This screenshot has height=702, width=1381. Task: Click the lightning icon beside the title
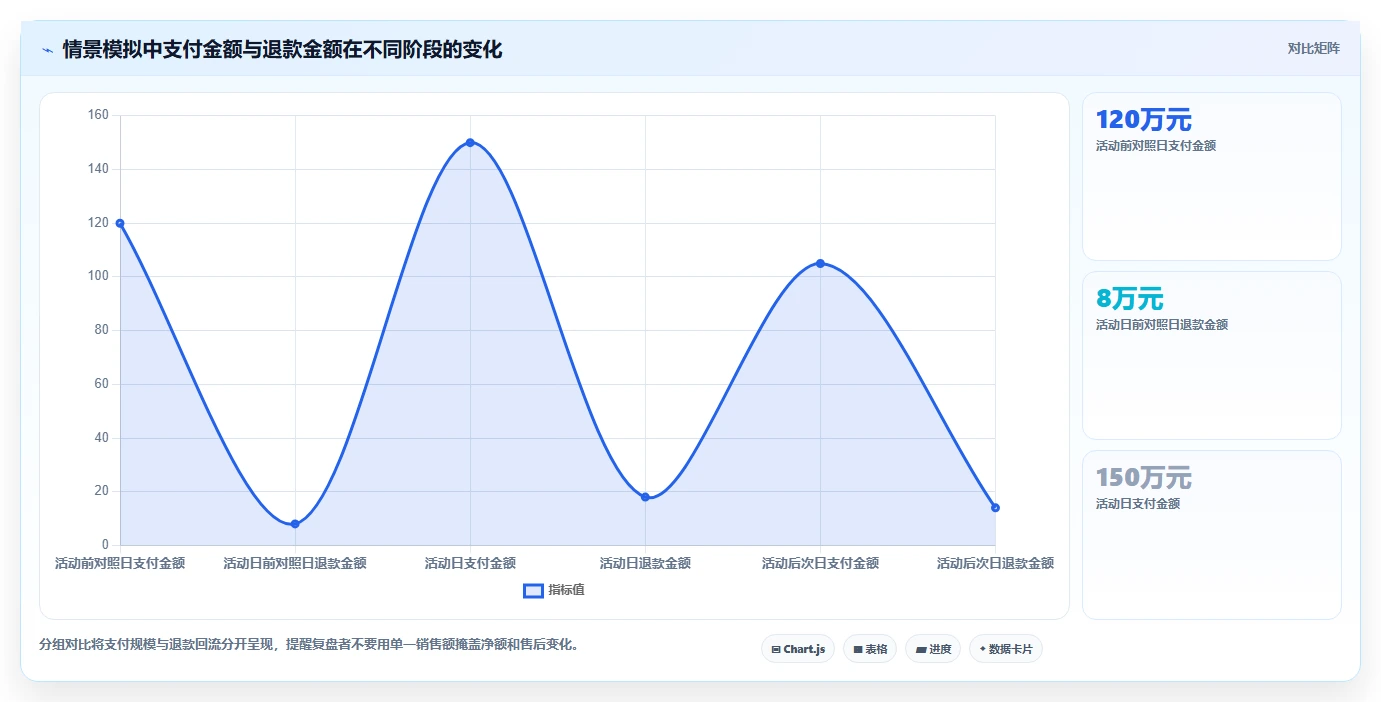[x=48, y=50]
